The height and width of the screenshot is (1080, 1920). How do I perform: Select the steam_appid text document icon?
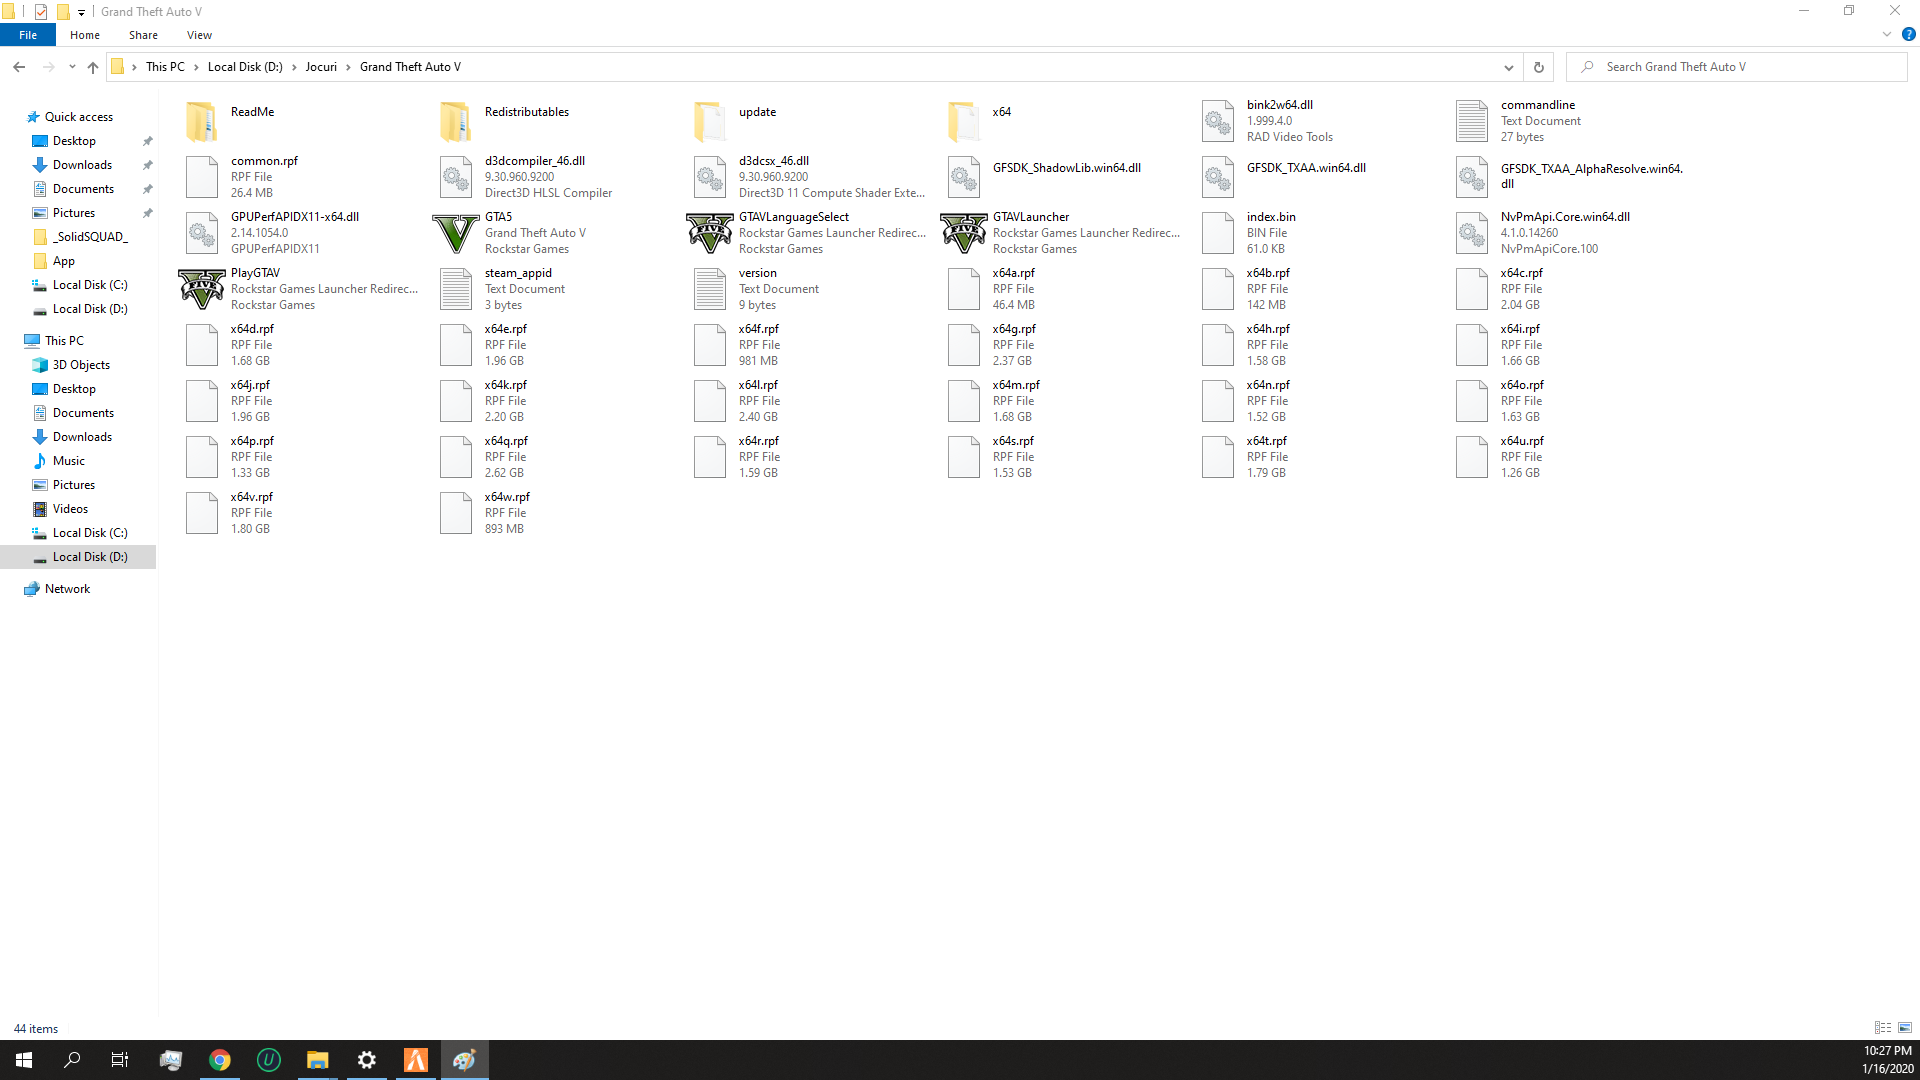(x=456, y=289)
